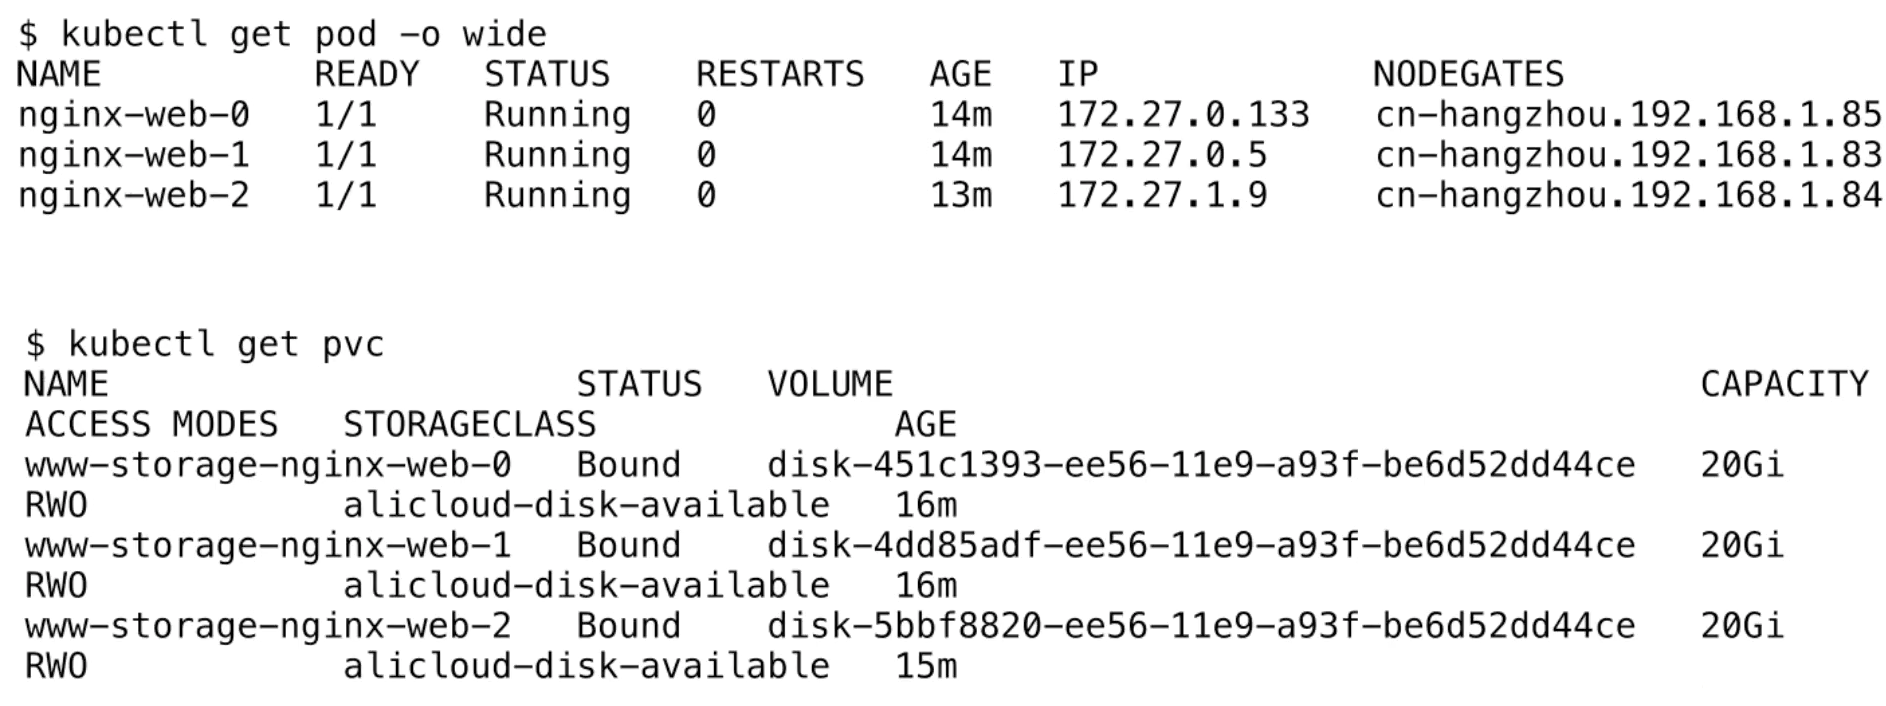
Task: Click node cn-hangzhou.192.168.1.83
Action: [x=1628, y=156]
